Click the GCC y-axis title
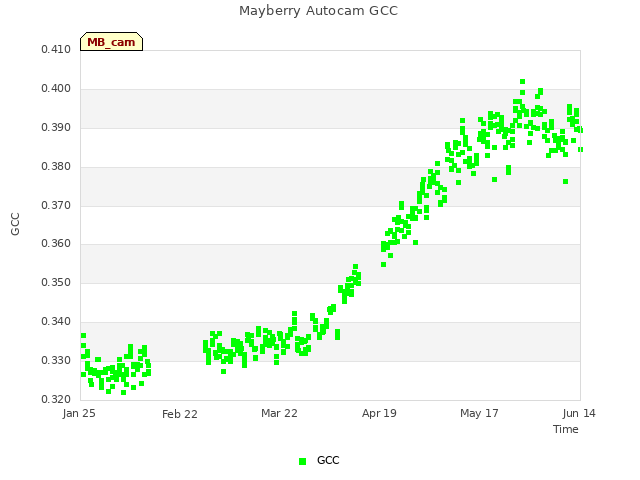The image size is (640, 480). point(15,224)
